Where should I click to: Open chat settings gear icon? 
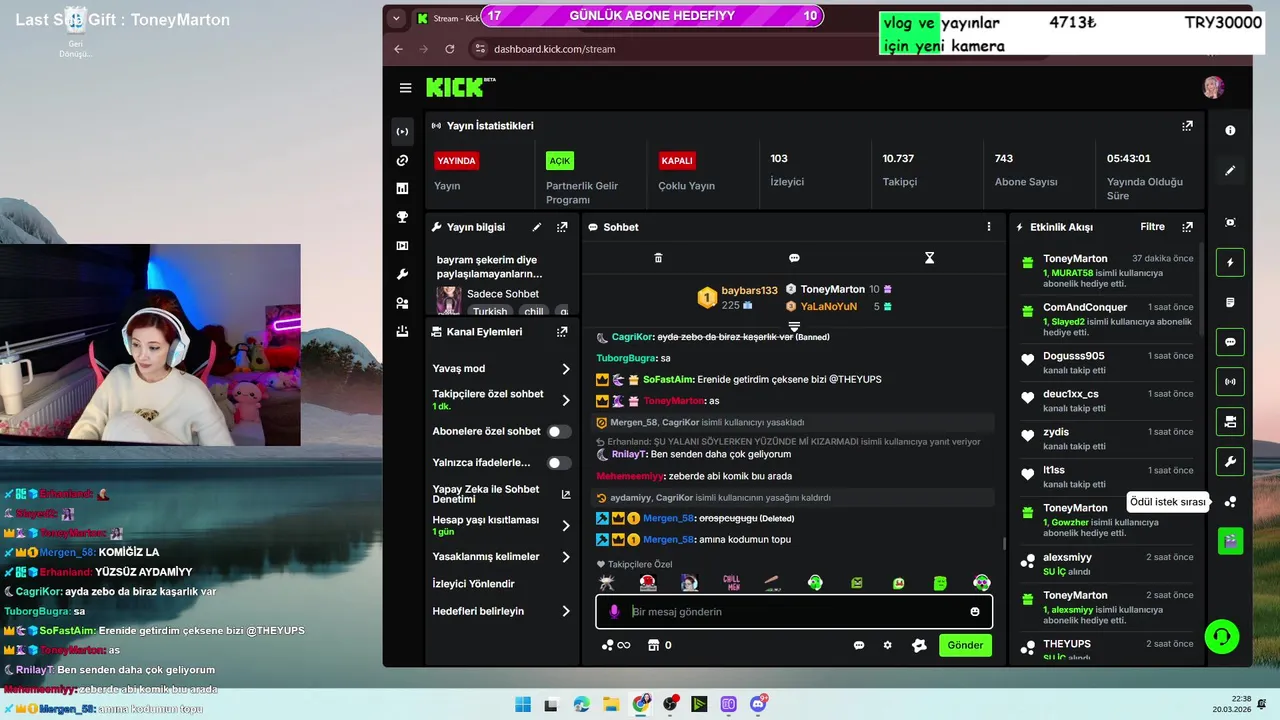click(x=887, y=645)
